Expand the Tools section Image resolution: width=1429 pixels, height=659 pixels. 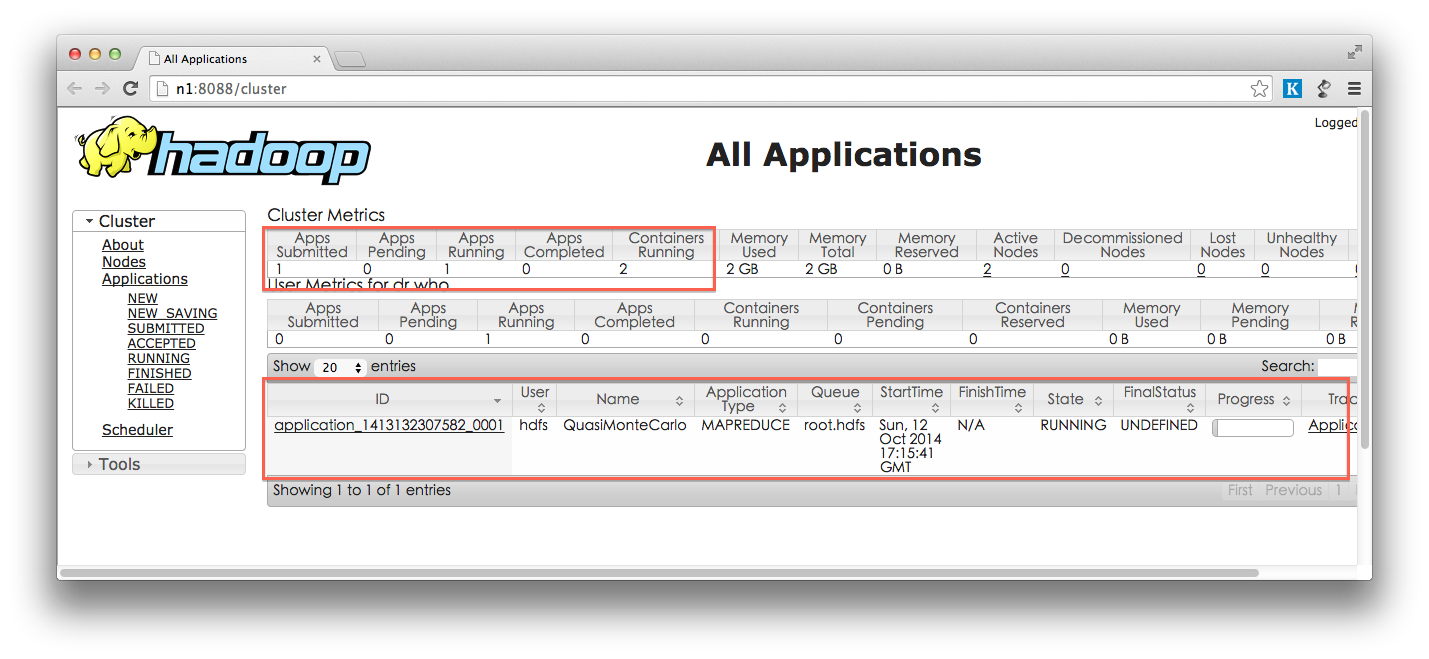(90, 464)
